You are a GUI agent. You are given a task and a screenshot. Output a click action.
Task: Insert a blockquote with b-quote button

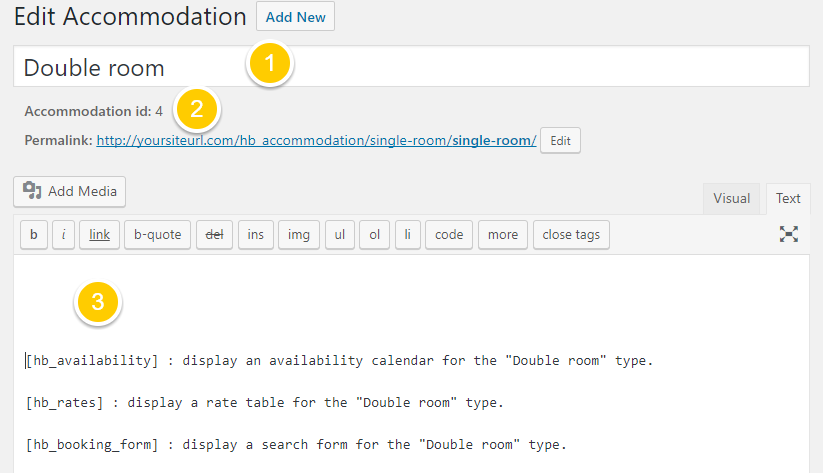(x=158, y=235)
